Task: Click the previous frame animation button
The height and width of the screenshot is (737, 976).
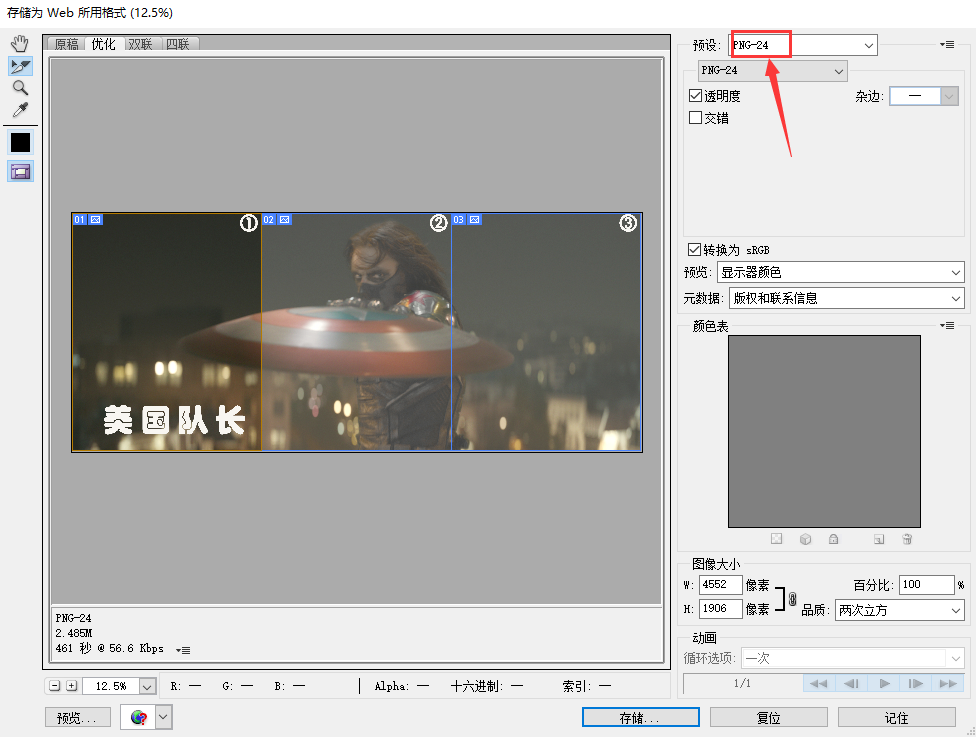Action: 851,683
